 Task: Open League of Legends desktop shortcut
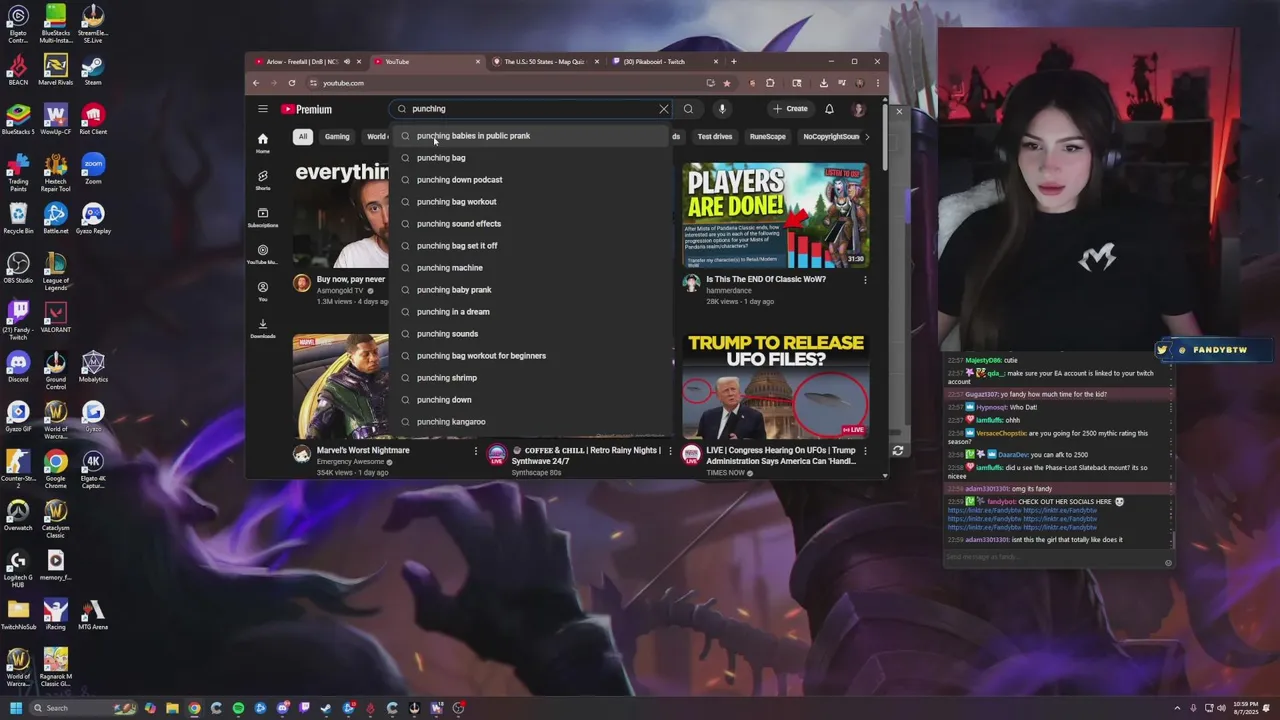coord(55,271)
